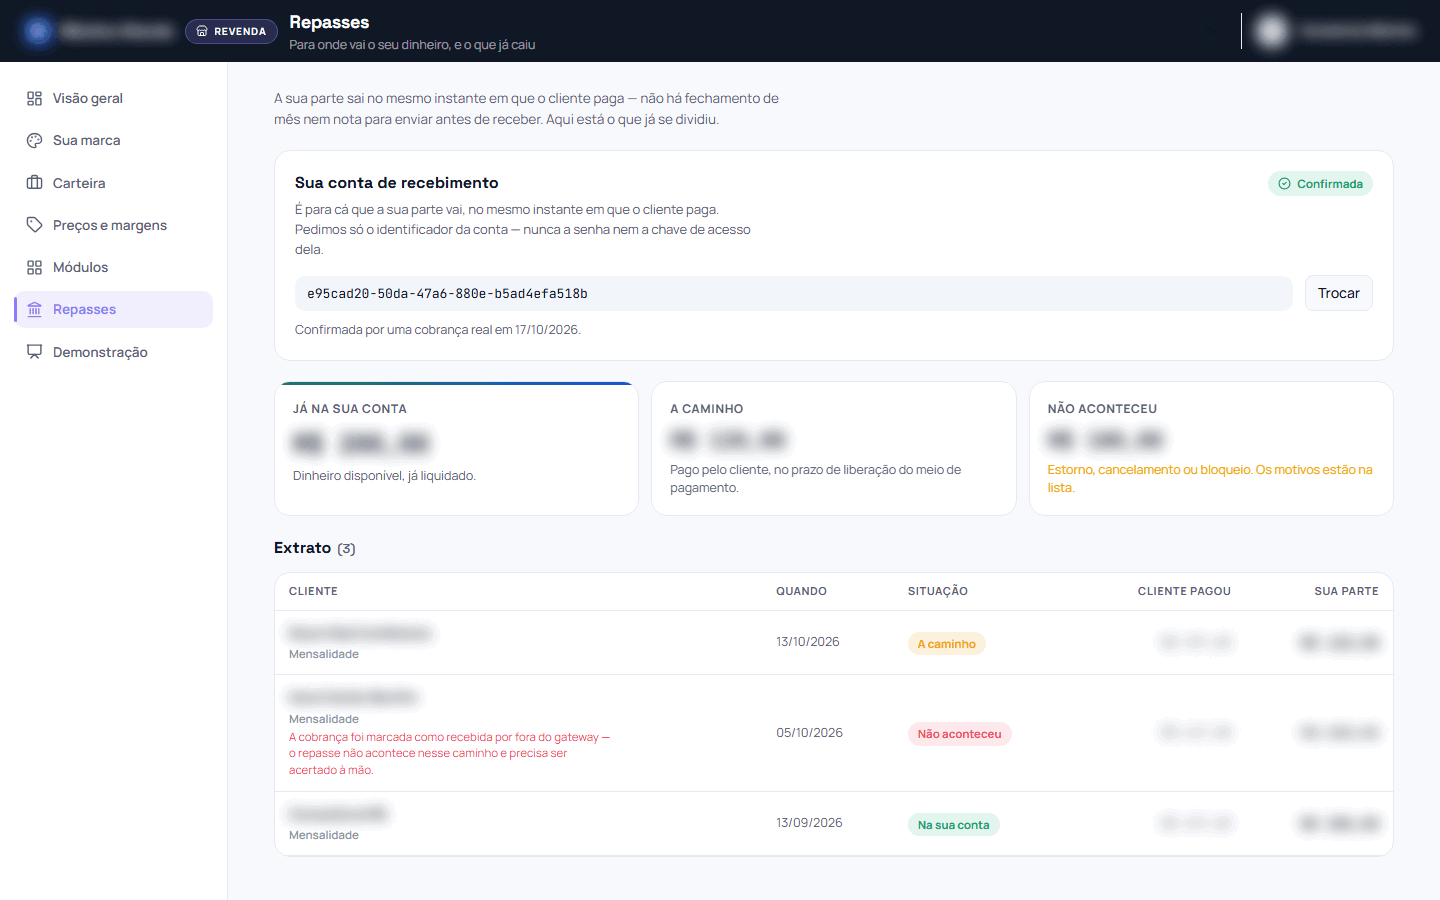Click the date 13/09/2026
This screenshot has width=1440, height=900.
pyautogui.click(x=809, y=823)
